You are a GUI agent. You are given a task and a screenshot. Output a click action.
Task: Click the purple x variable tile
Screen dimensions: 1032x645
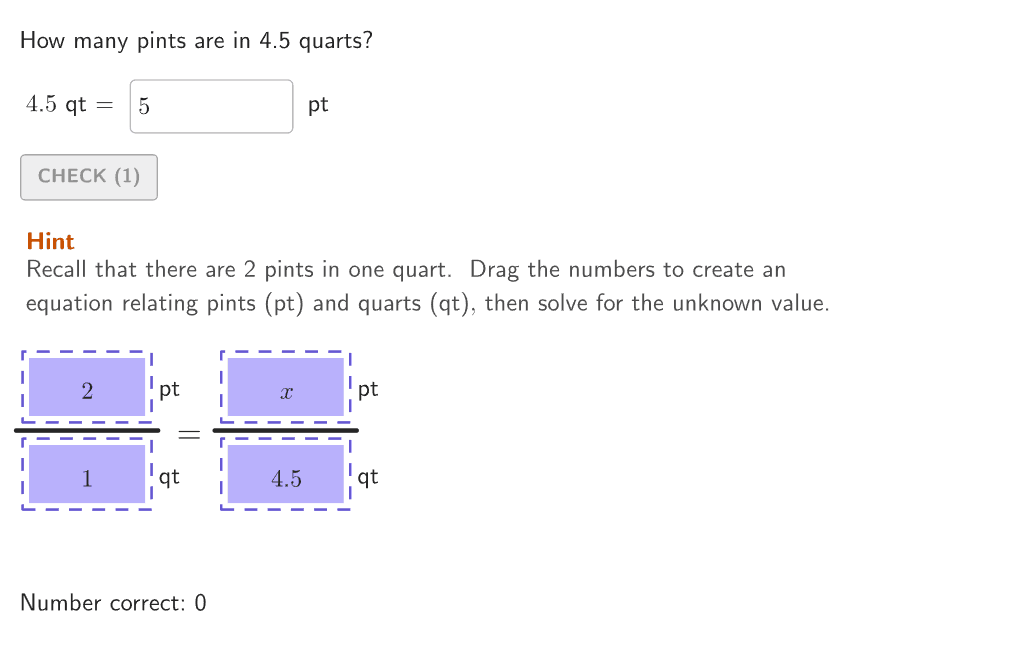pyautogui.click(x=286, y=387)
